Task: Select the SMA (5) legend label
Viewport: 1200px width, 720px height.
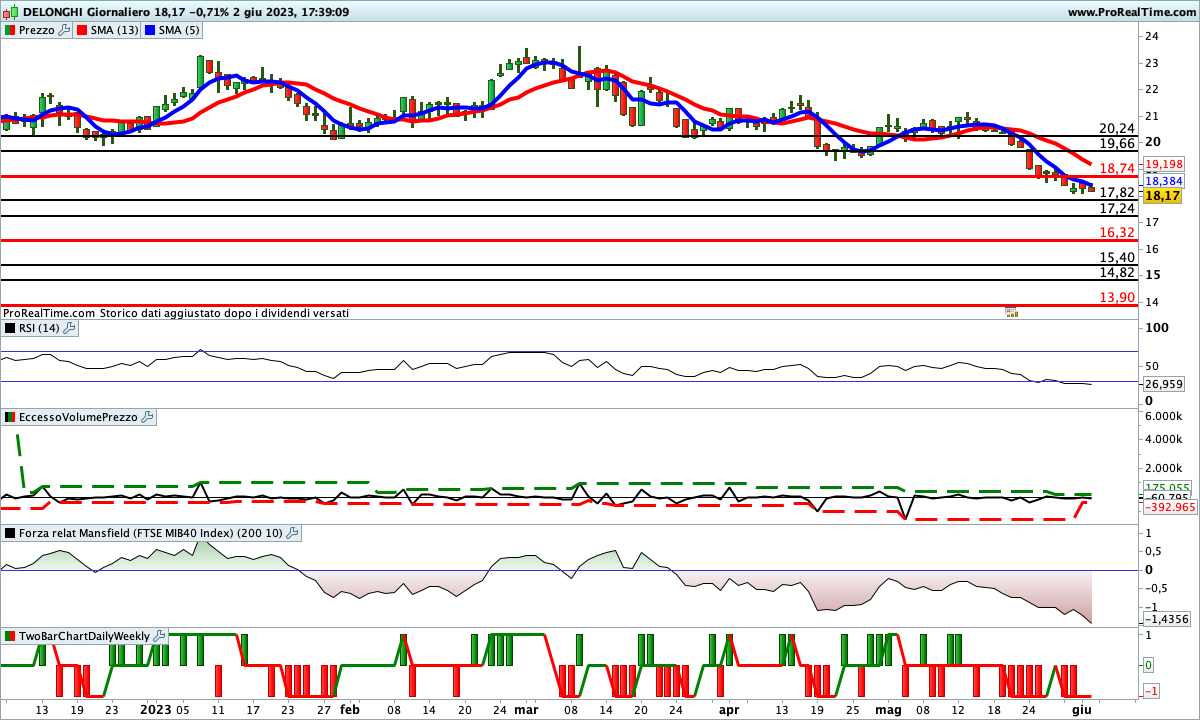Action: pyautogui.click(x=179, y=30)
